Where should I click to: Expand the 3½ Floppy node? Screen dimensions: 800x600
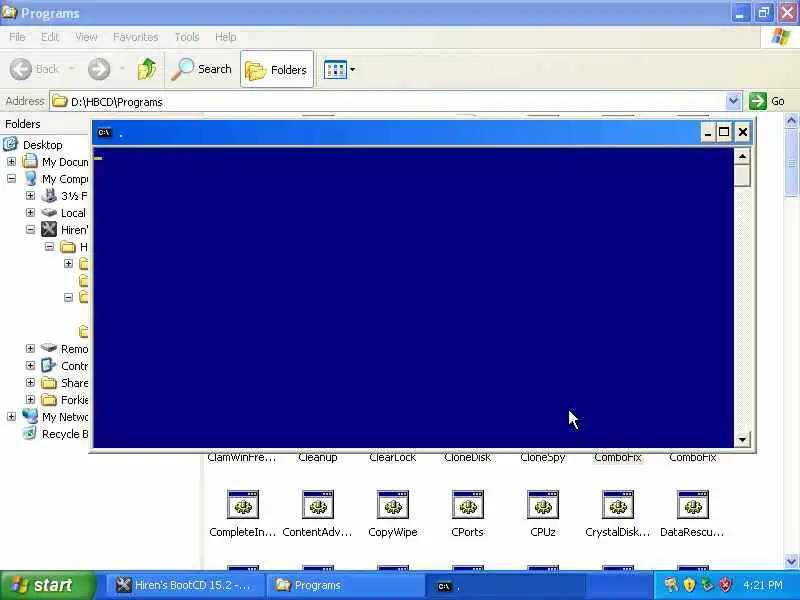(30, 195)
